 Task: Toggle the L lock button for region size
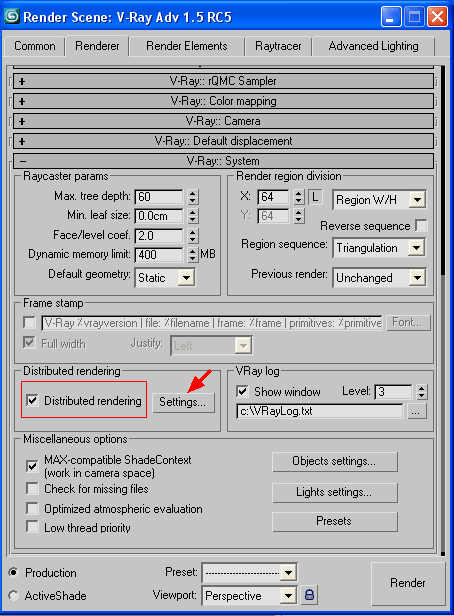315,196
